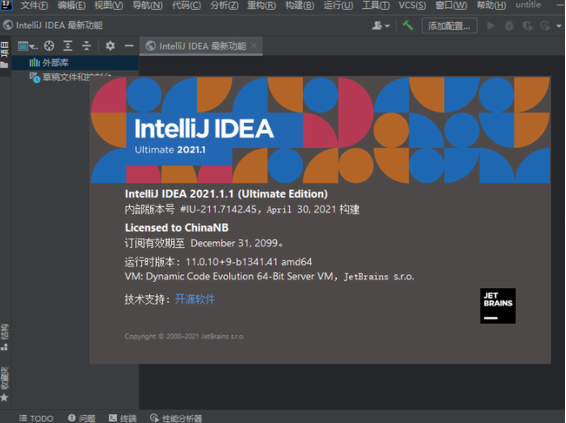Screen dimensions: 566x423
Task: Click the 开源软件 link
Action: [x=195, y=299]
